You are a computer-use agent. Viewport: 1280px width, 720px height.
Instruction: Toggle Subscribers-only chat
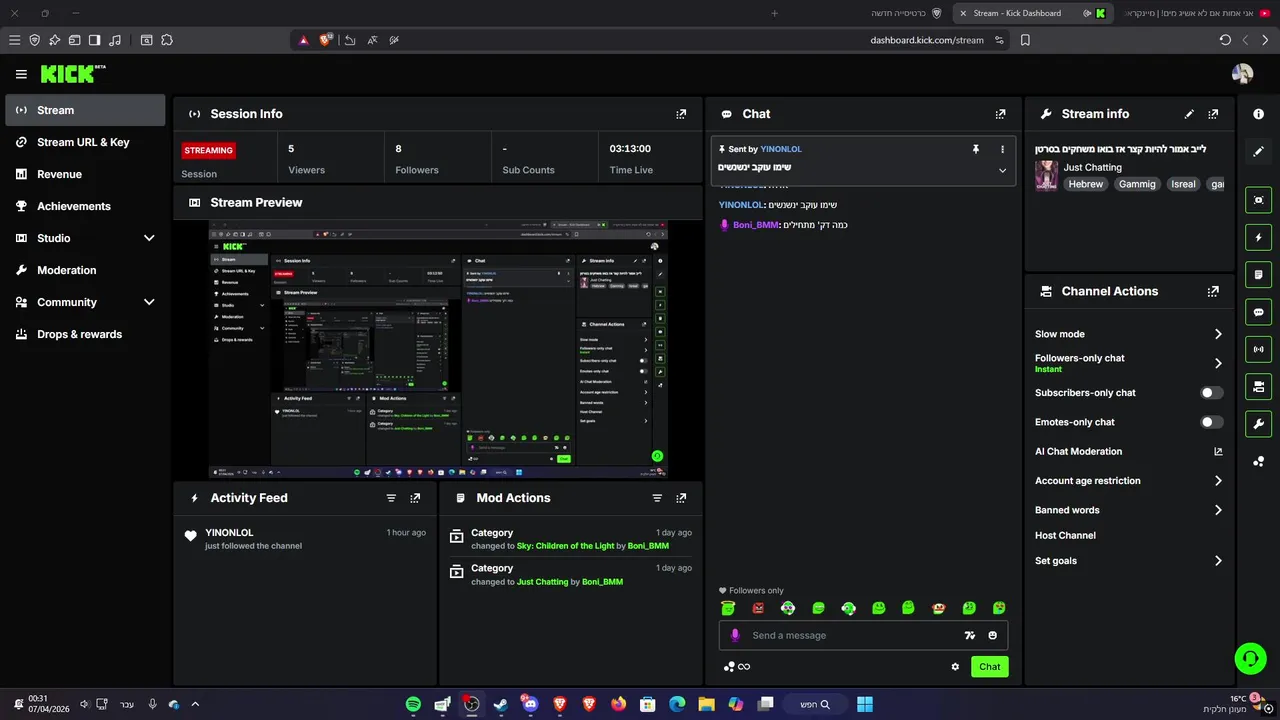pyautogui.click(x=1211, y=393)
